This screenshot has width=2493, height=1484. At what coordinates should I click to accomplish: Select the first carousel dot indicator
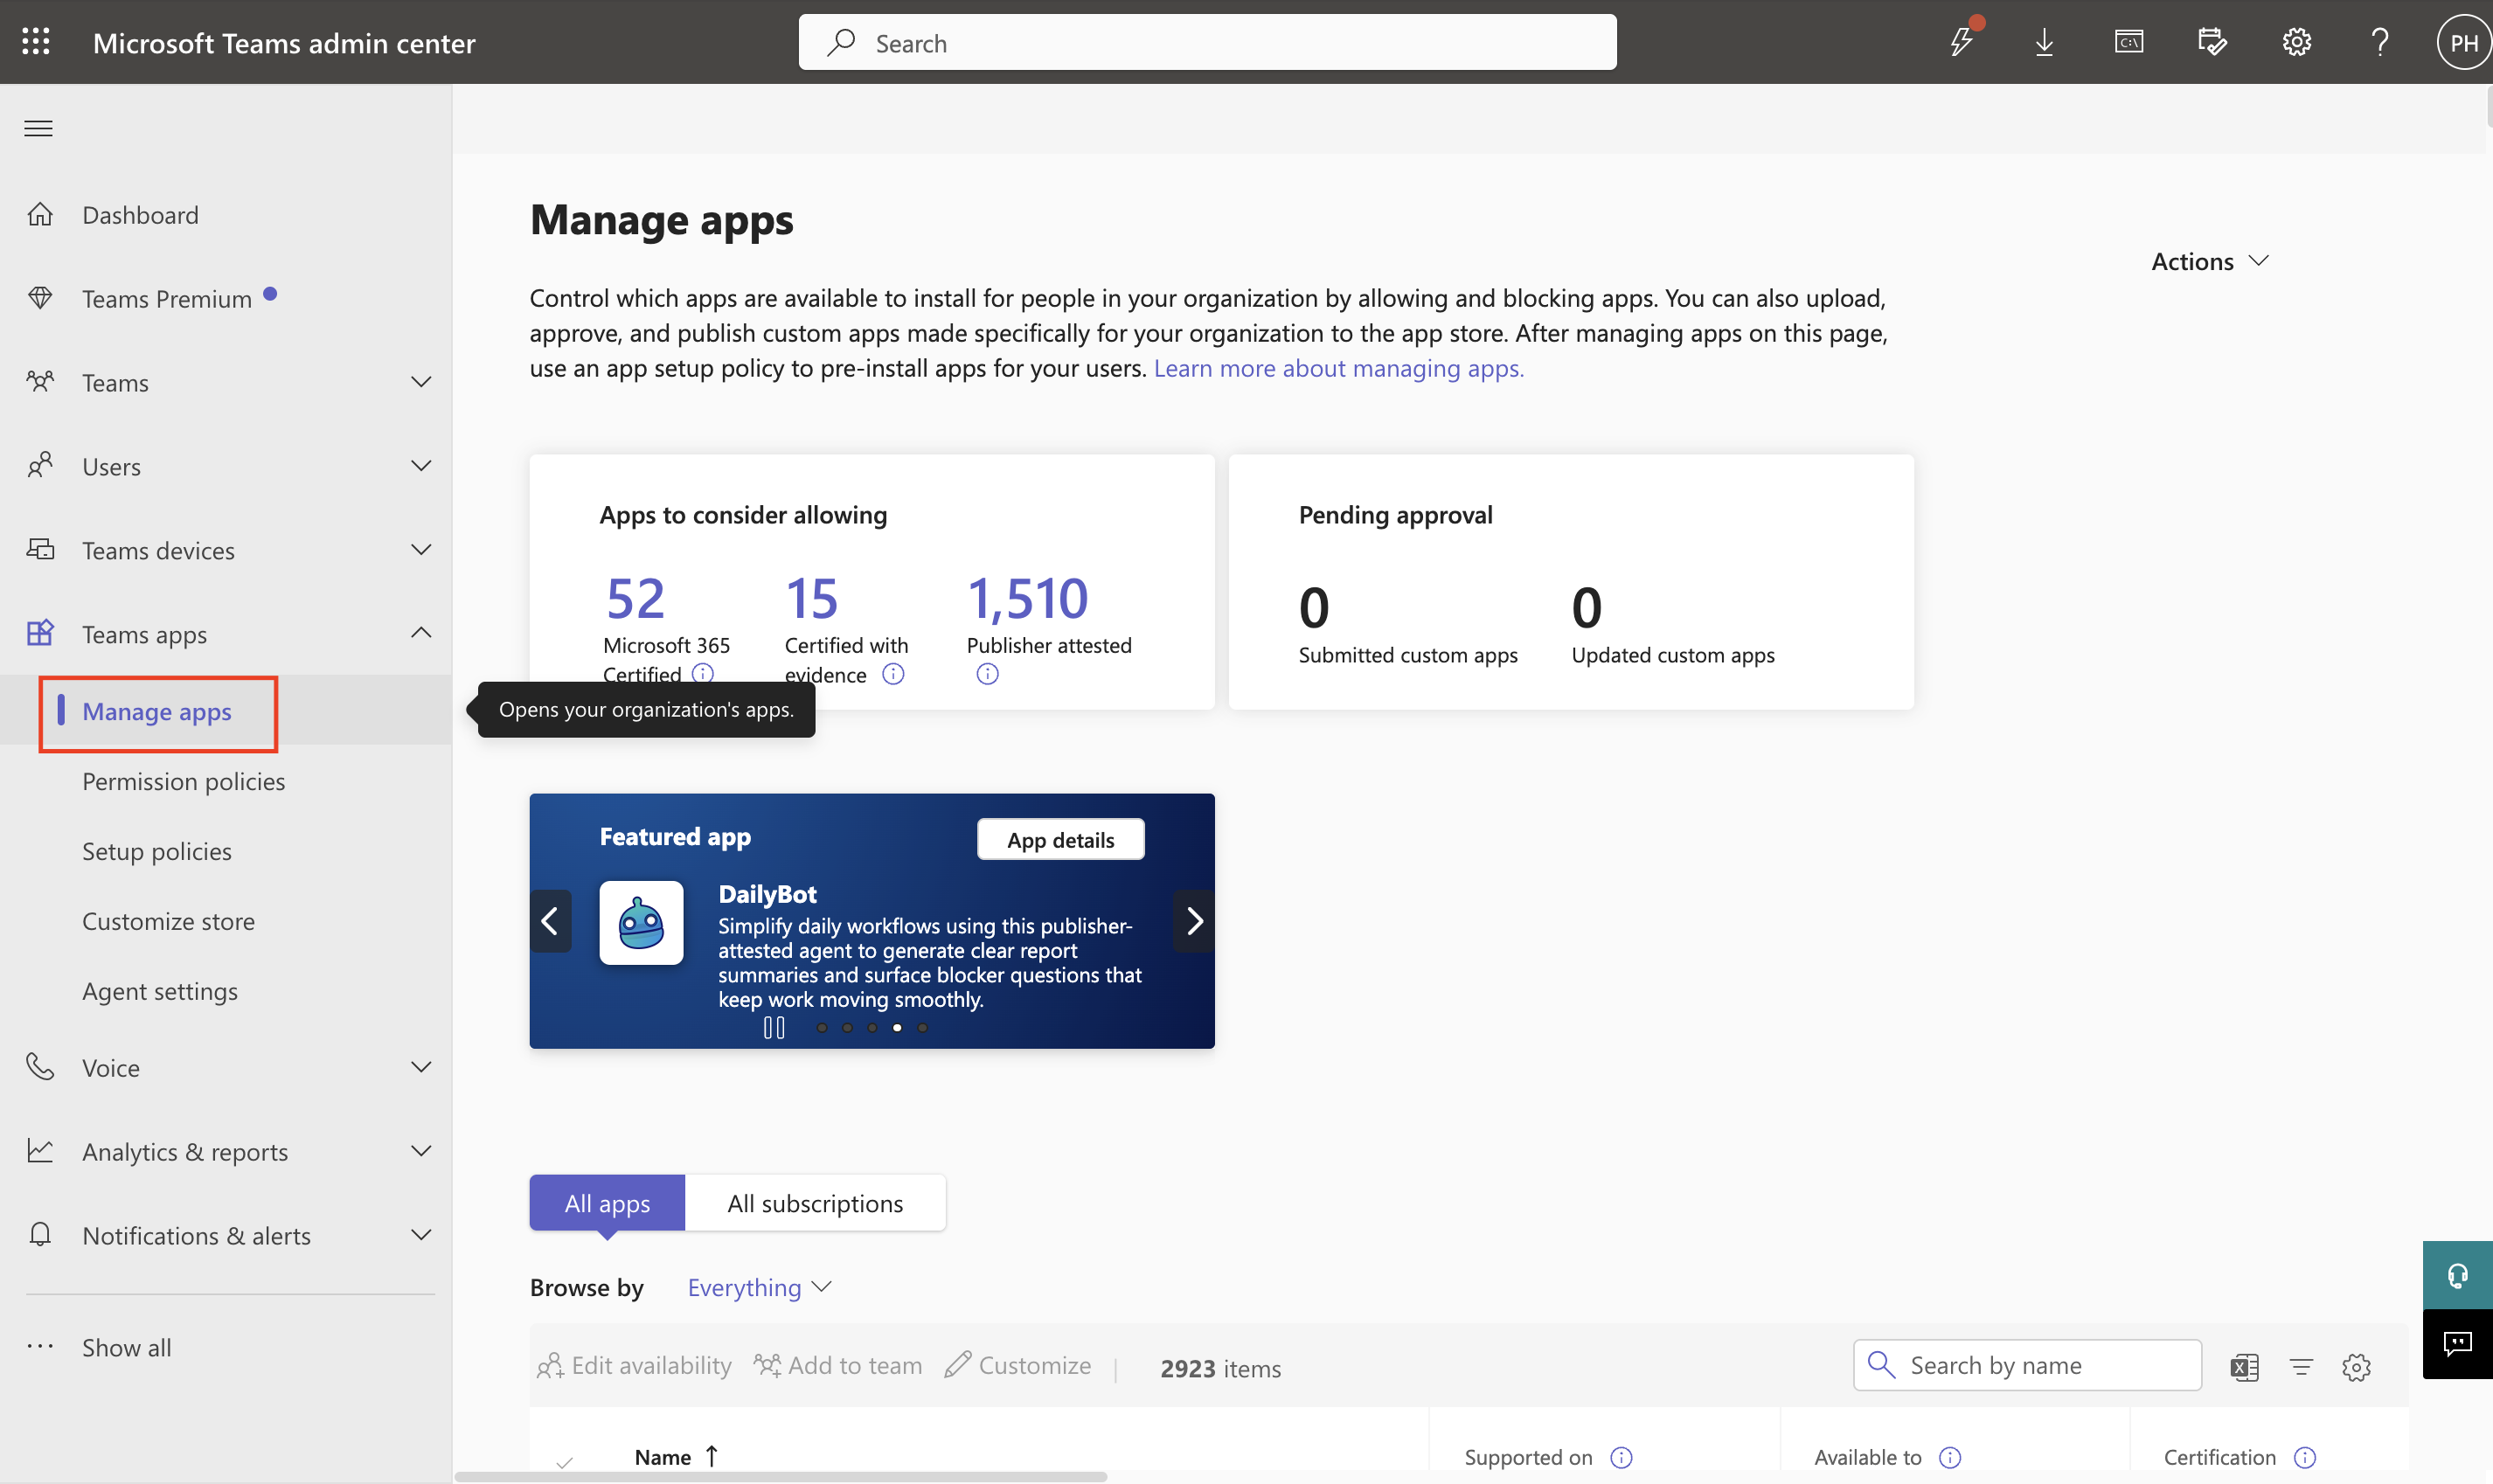pyautogui.click(x=822, y=1028)
